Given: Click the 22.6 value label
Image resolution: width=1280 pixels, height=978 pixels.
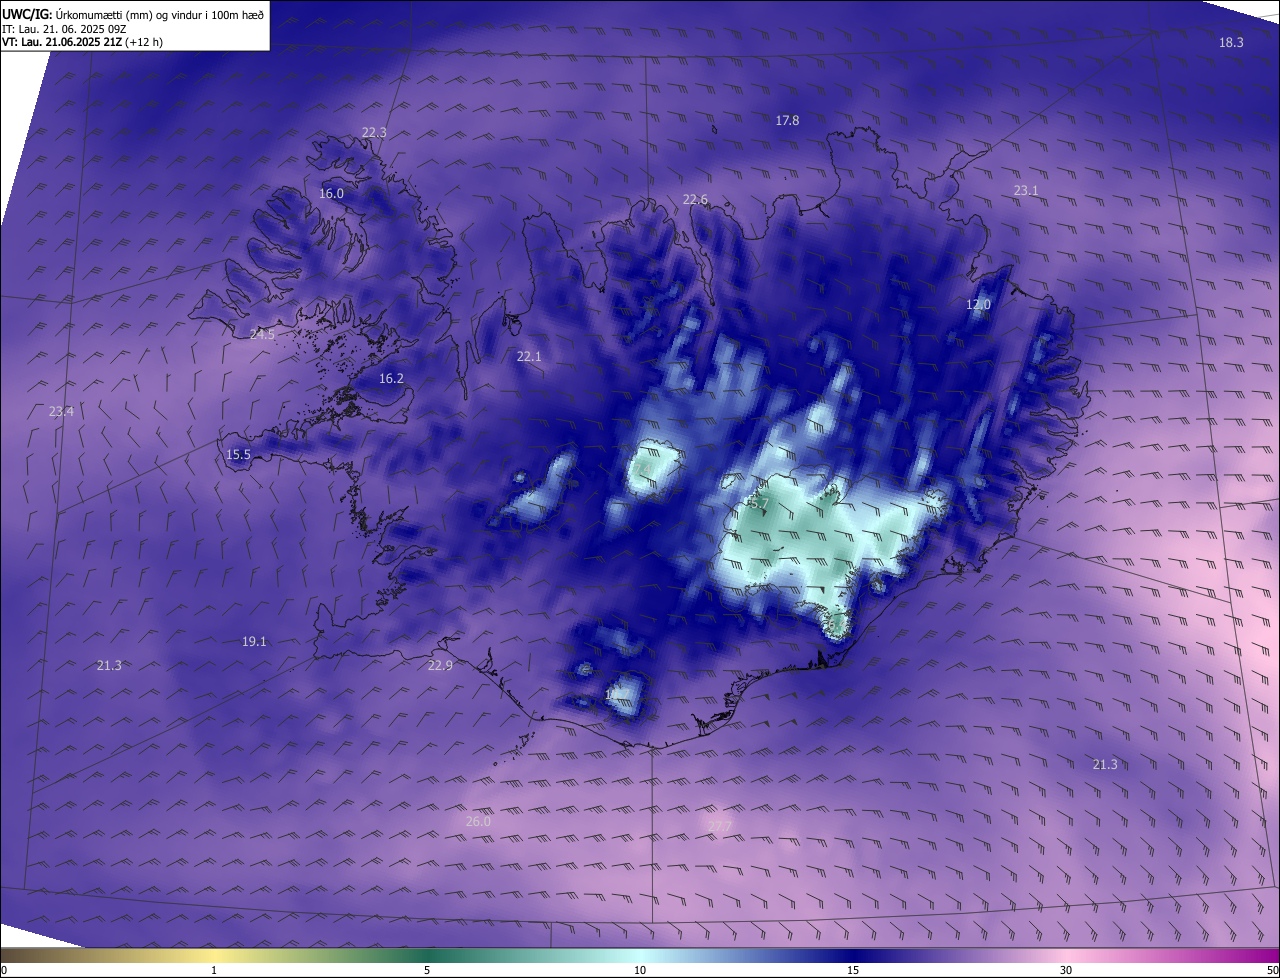Looking at the screenshot, I should point(695,200).
